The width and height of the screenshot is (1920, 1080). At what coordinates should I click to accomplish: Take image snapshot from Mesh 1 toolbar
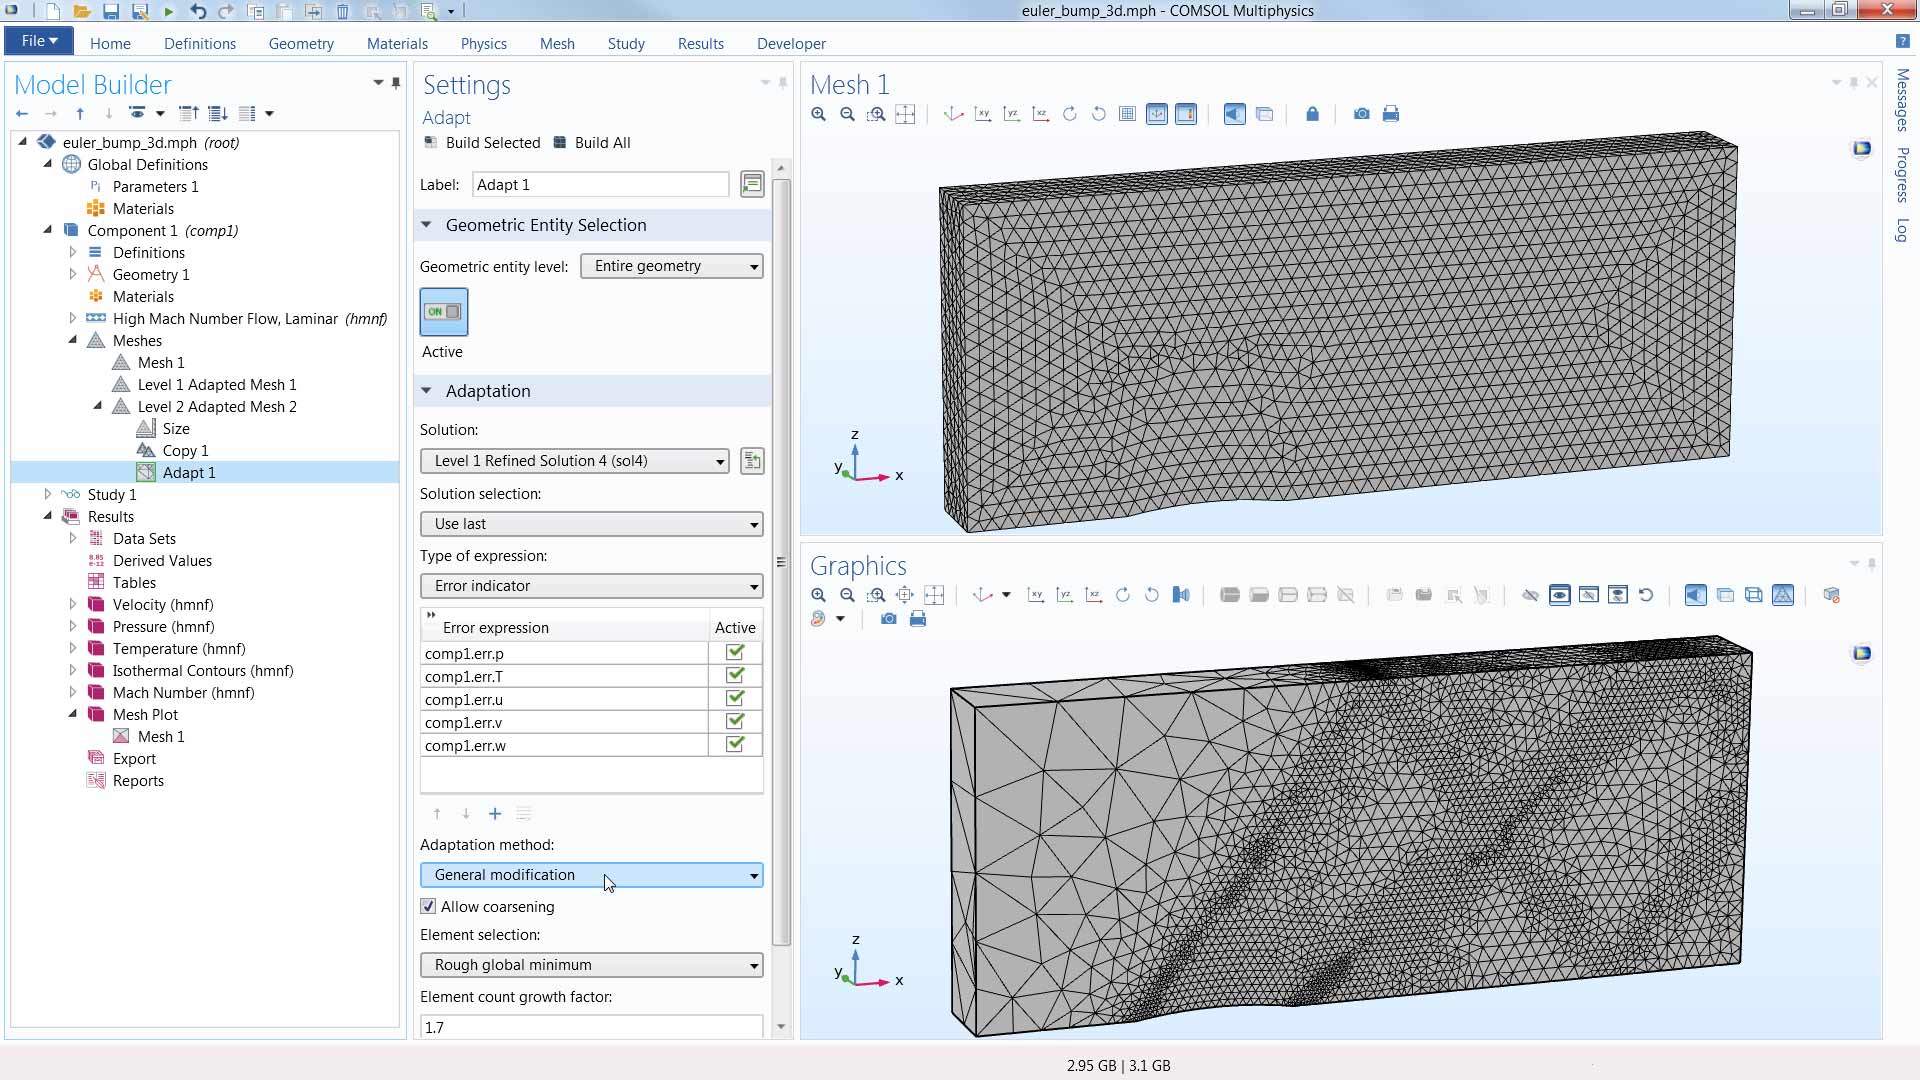1361,114
